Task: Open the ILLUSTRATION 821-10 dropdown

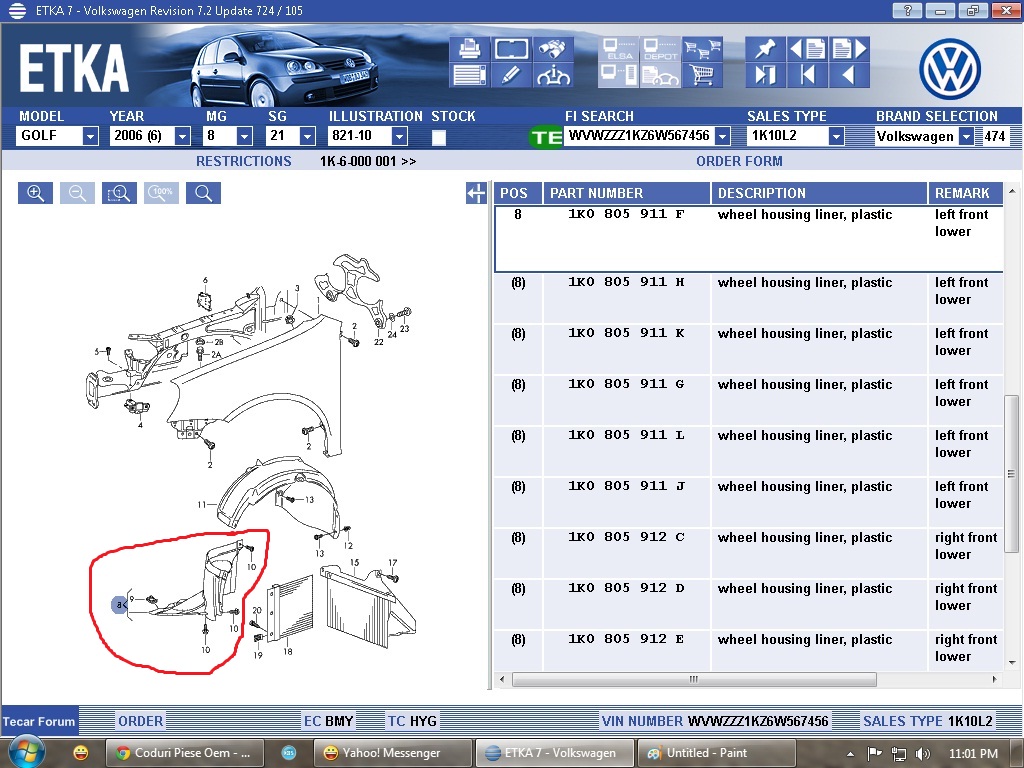Action: click(399, 137)
